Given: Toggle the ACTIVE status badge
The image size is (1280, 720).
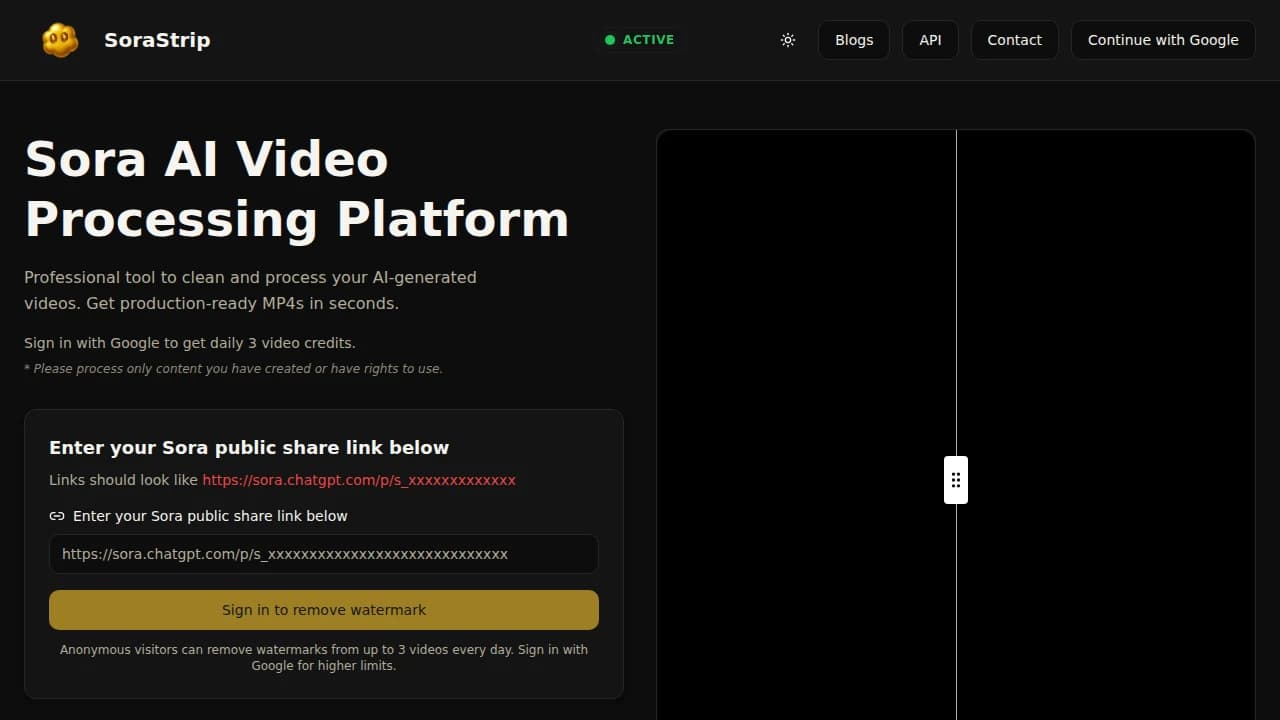Looking at the screenshot, I should (x=639, y=40).
